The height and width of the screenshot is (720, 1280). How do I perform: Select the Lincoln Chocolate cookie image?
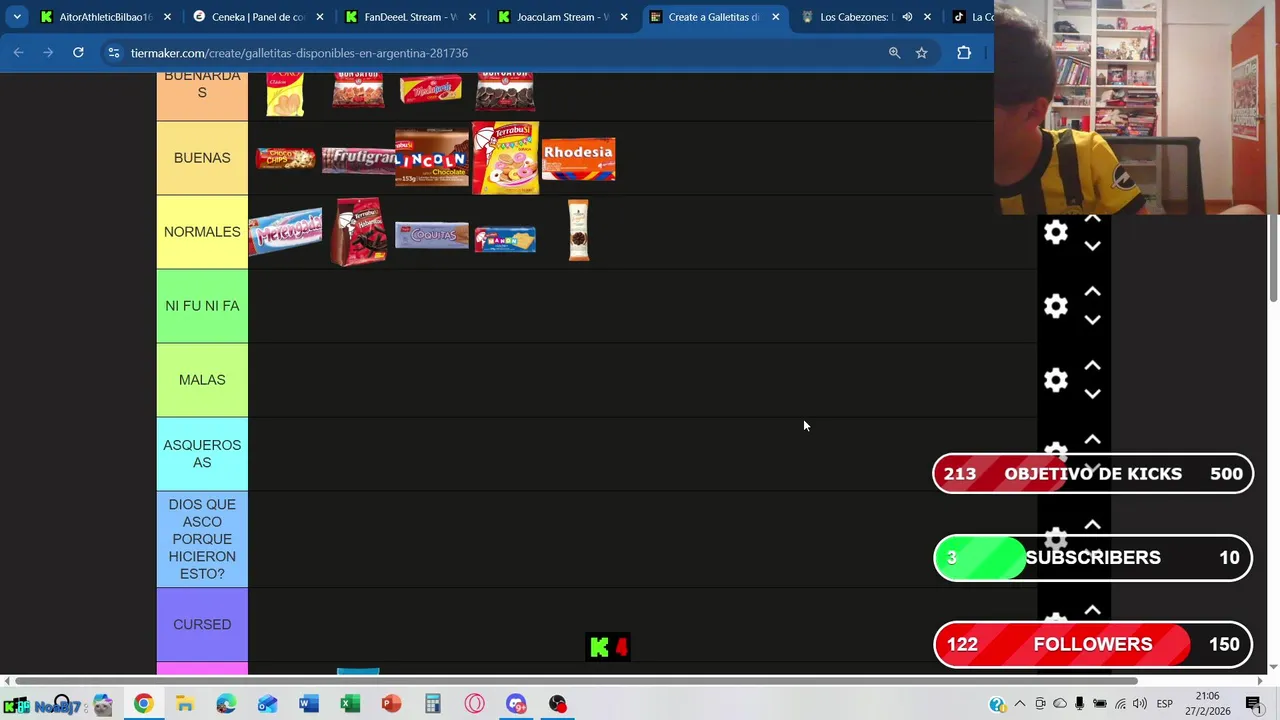point(432,158)
